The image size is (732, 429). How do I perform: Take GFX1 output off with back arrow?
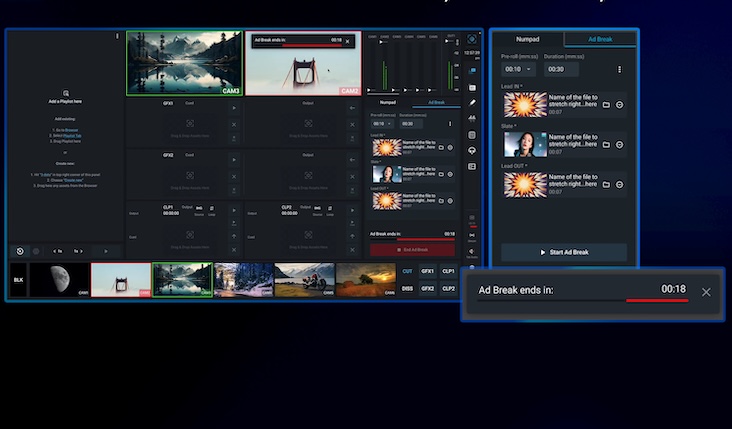[352, 108]
